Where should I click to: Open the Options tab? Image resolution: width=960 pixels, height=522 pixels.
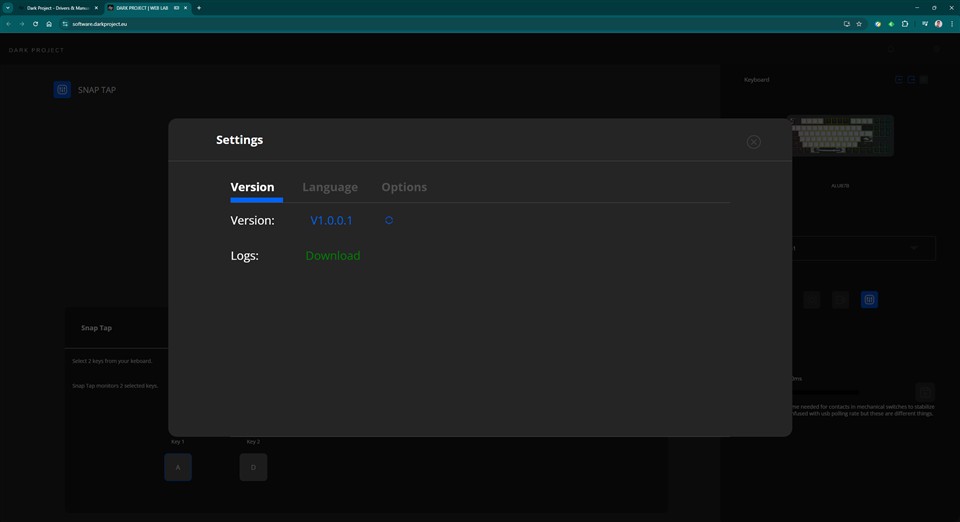(x=404, y=187)
